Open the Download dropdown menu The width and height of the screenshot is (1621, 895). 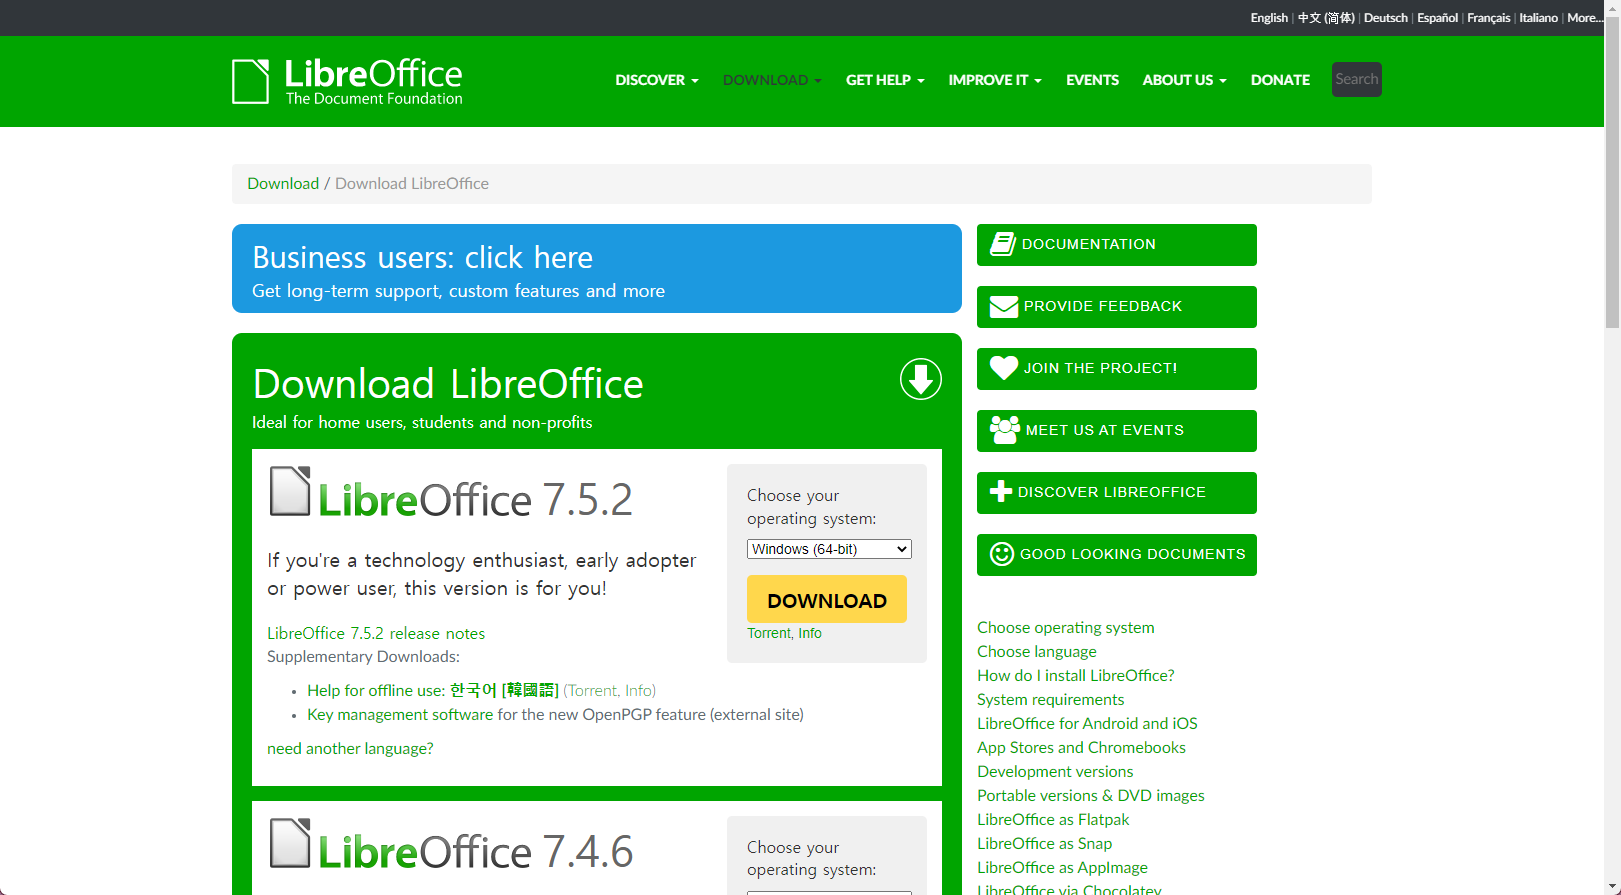(x=772, y=80)
